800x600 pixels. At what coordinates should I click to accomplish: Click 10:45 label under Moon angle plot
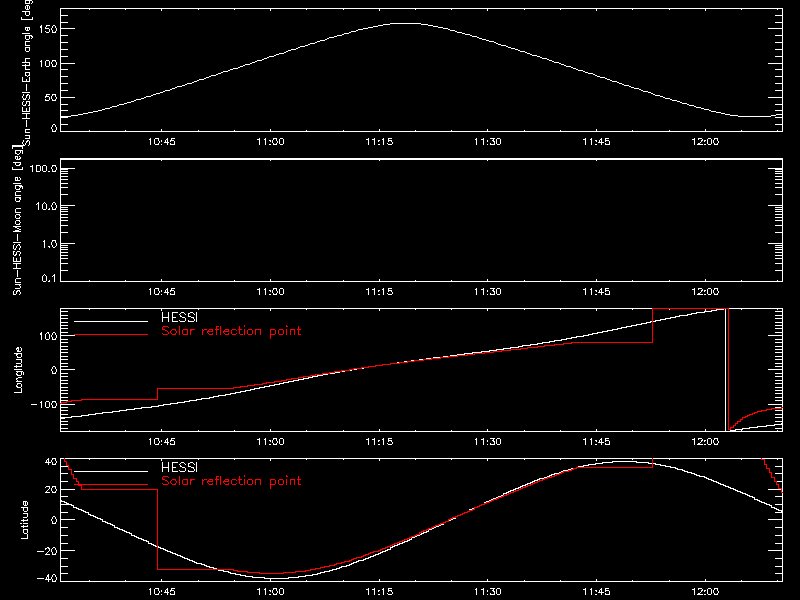point(162,292)
